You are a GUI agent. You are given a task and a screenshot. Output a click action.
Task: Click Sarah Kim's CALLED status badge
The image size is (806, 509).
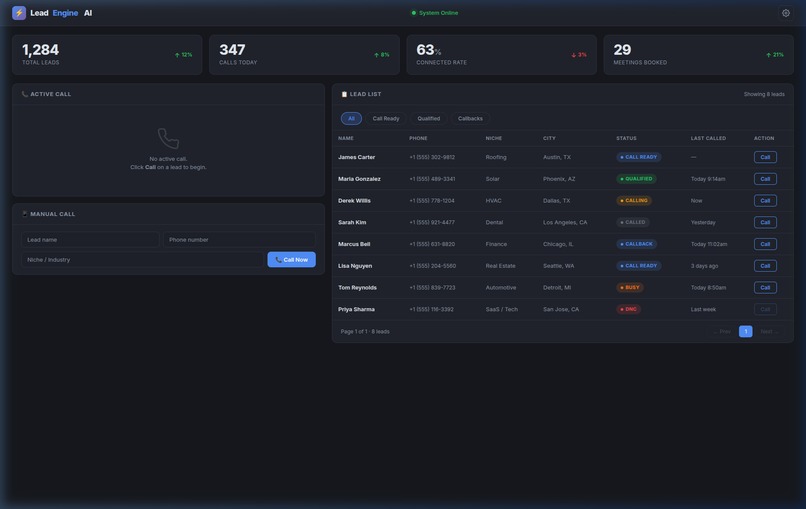[633, 223]
